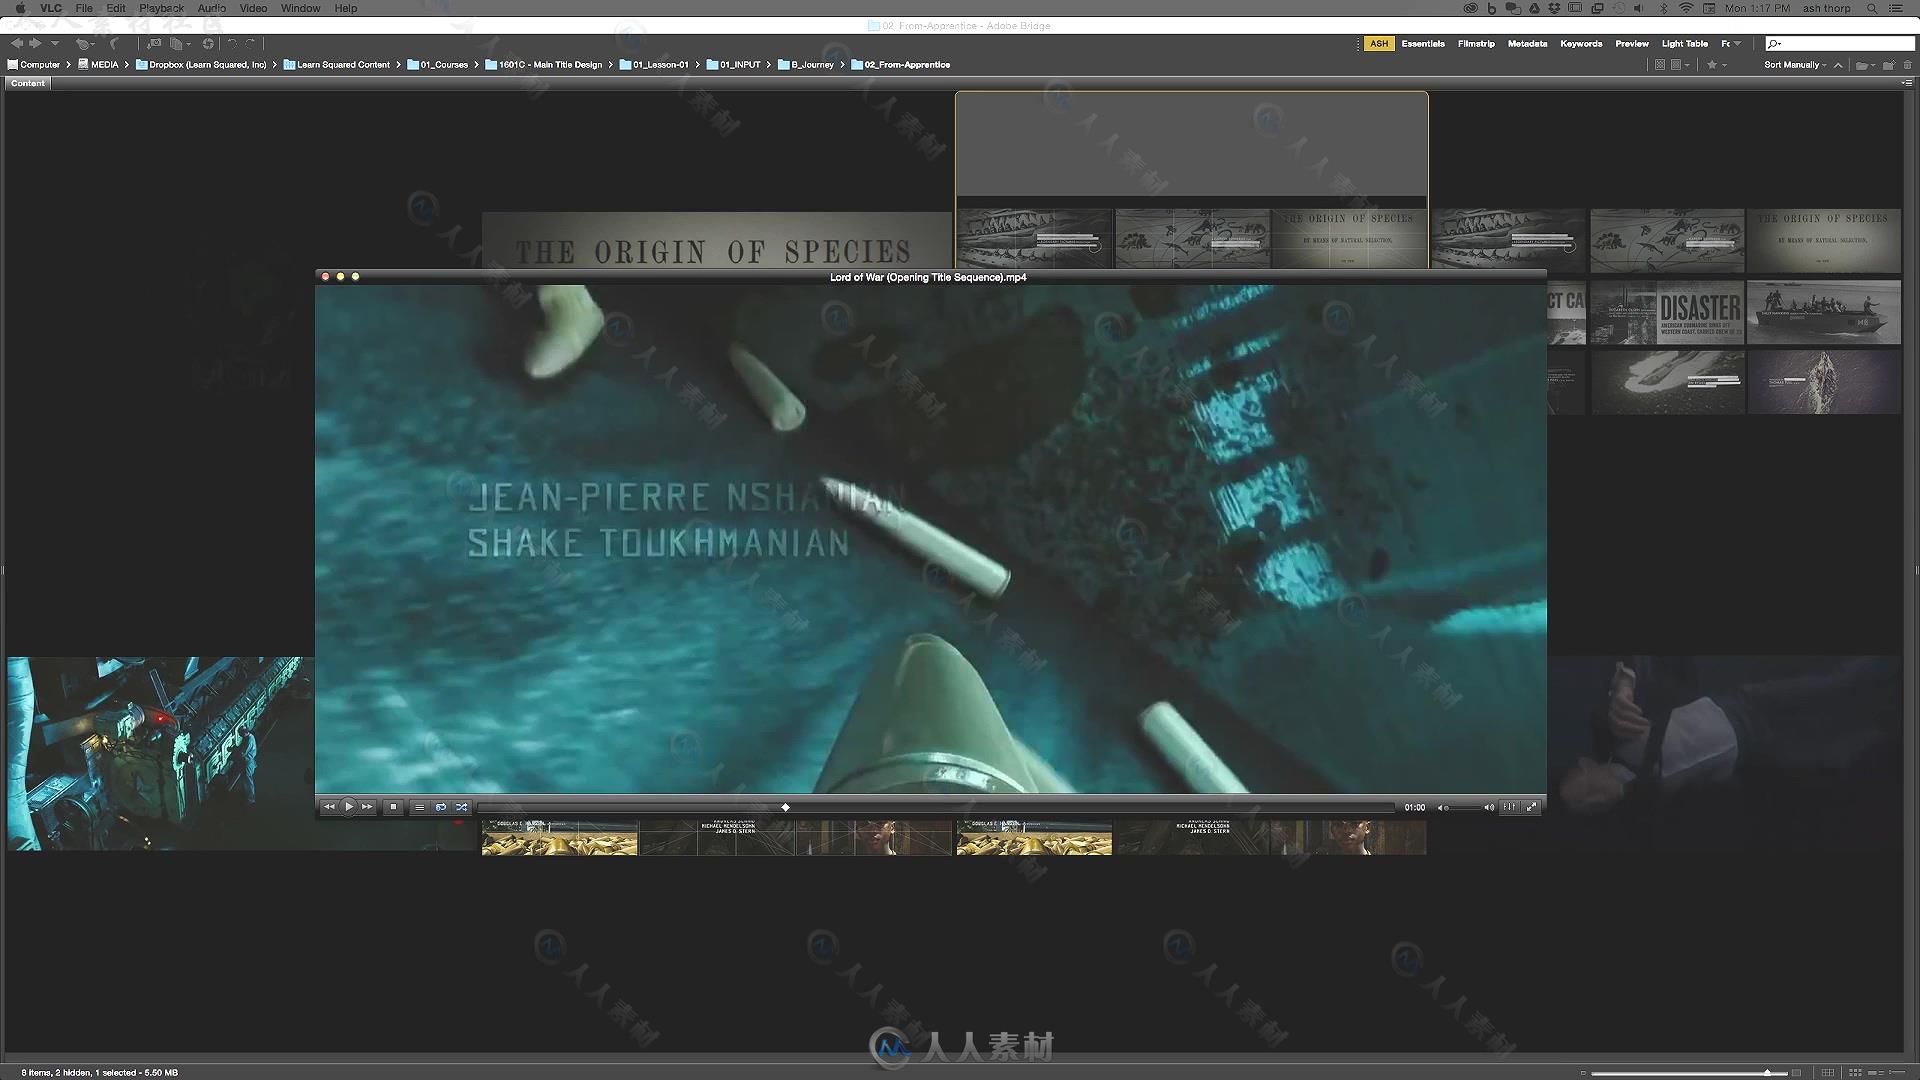Go to 01_Lesson-01 folder in path

pos(654,65)
